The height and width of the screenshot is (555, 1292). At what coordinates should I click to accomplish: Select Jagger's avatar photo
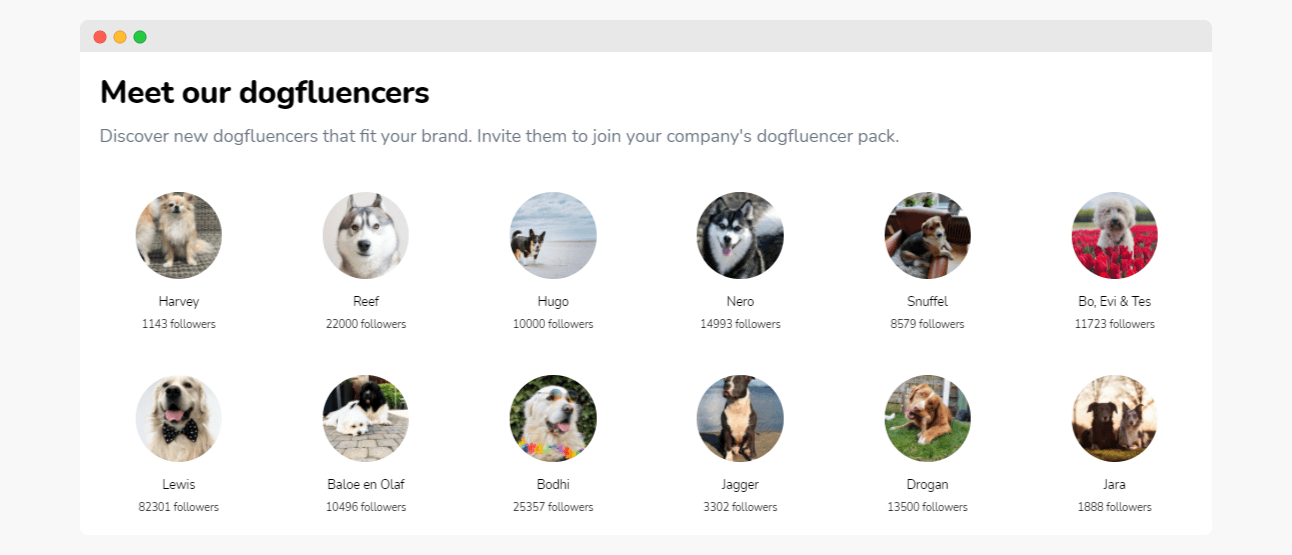tap(740, 418)
